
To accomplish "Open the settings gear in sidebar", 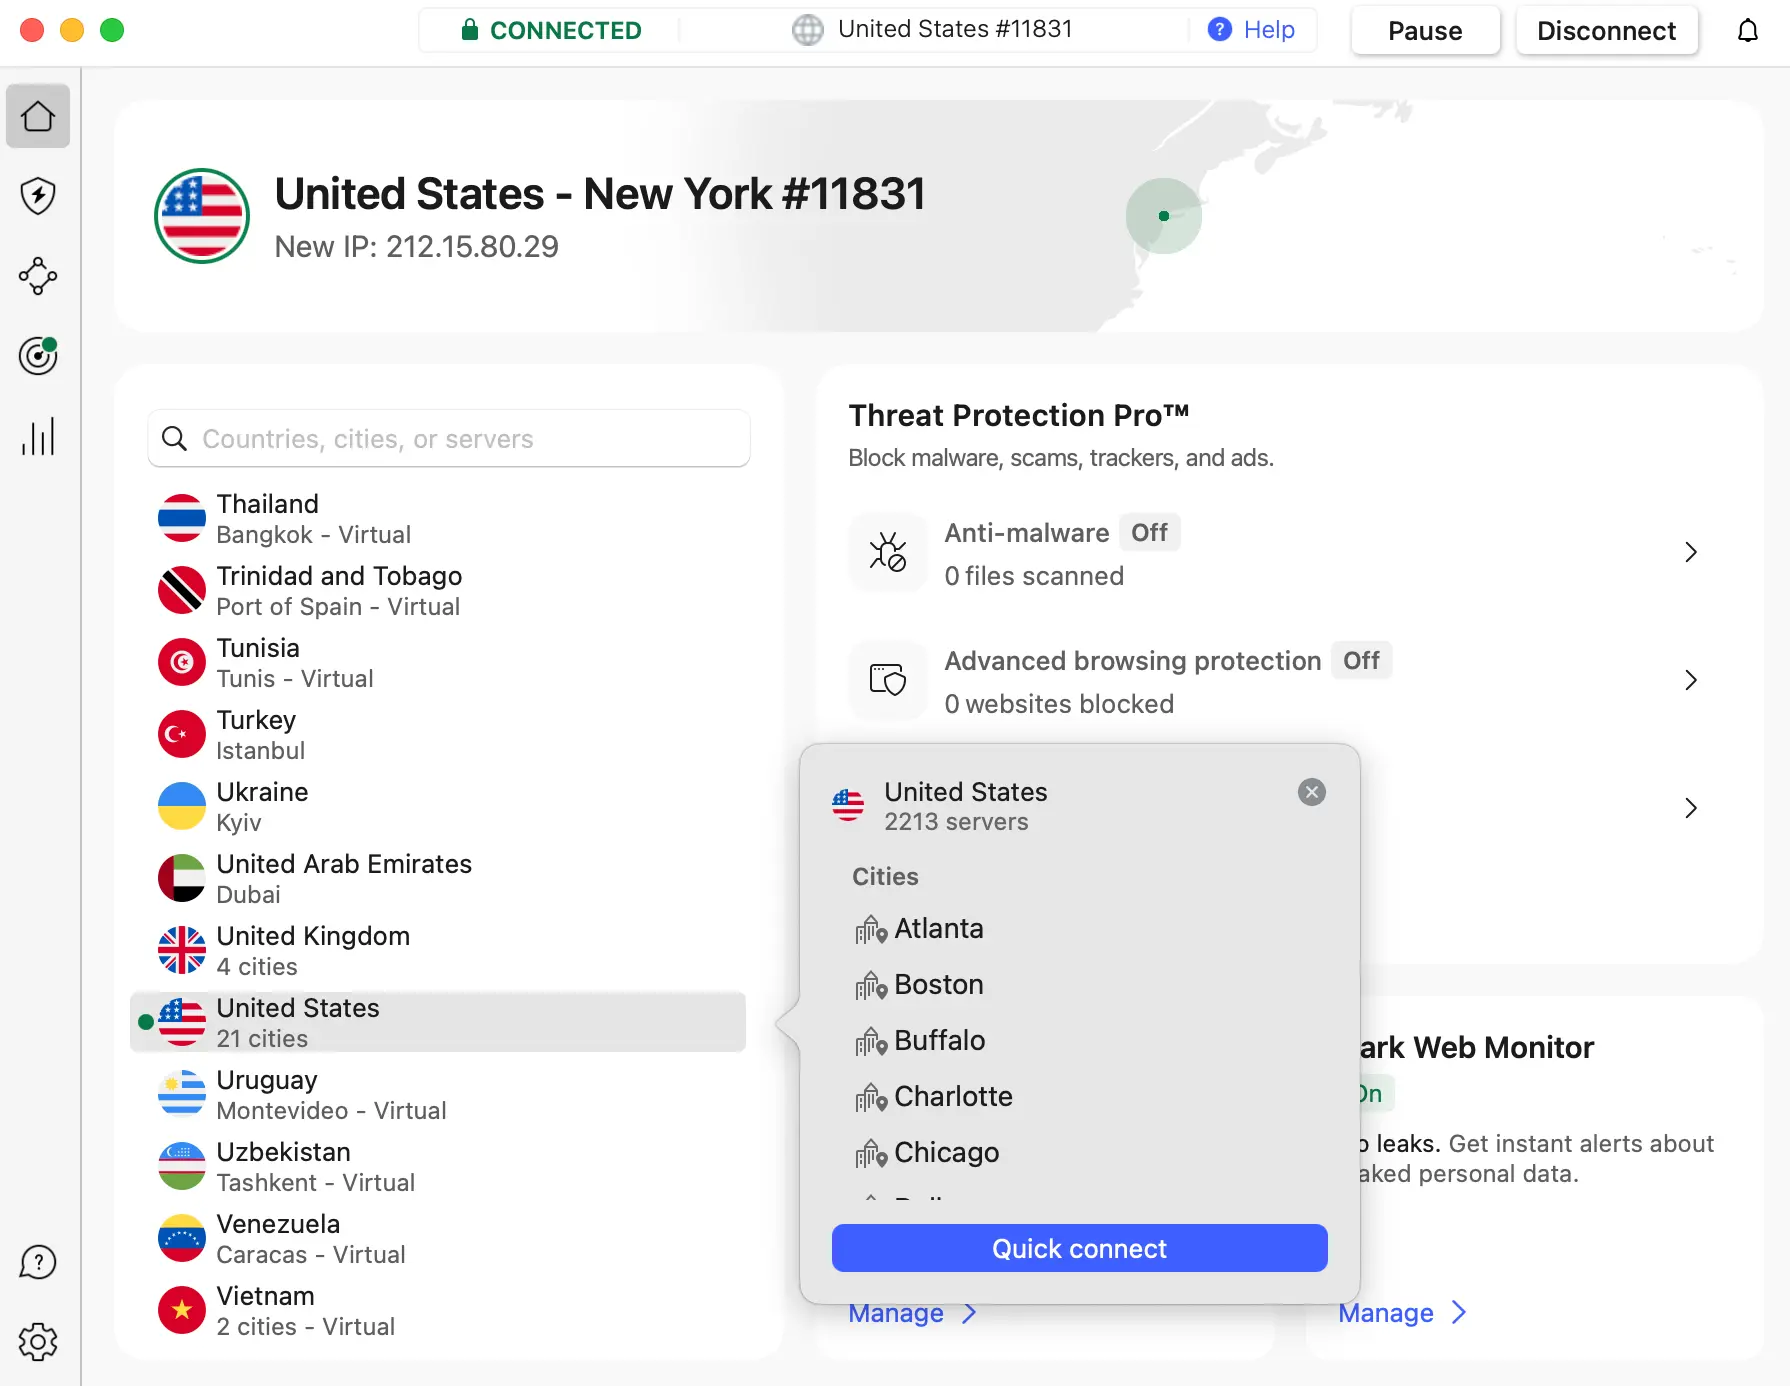I will coord(38,1342).
